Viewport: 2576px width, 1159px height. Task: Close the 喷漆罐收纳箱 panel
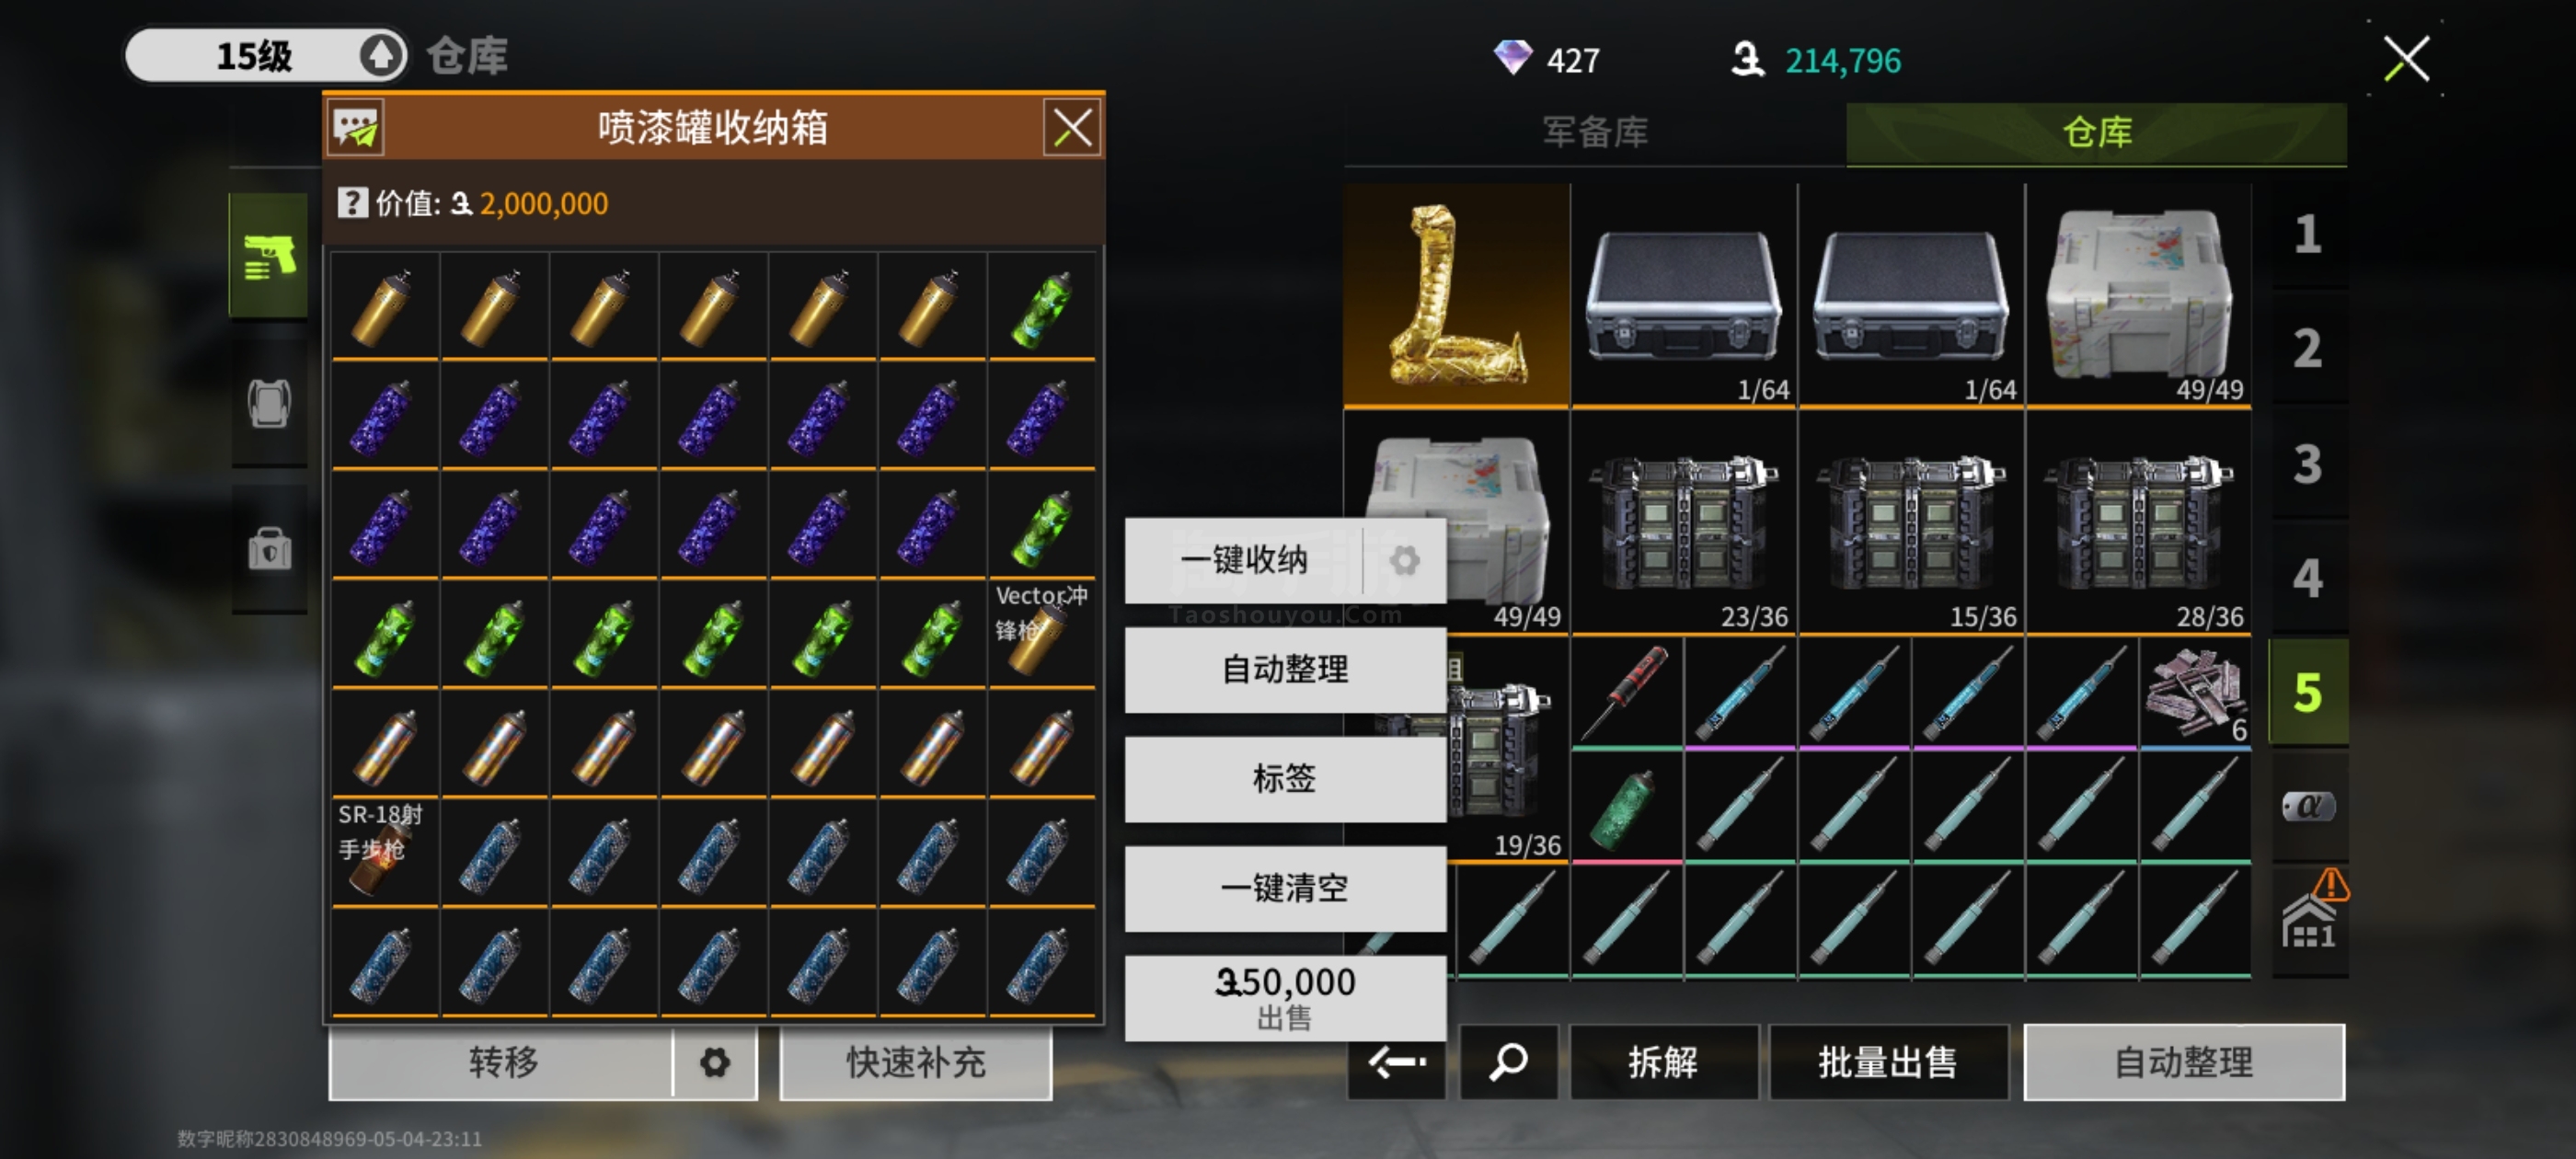point(1072,128)
